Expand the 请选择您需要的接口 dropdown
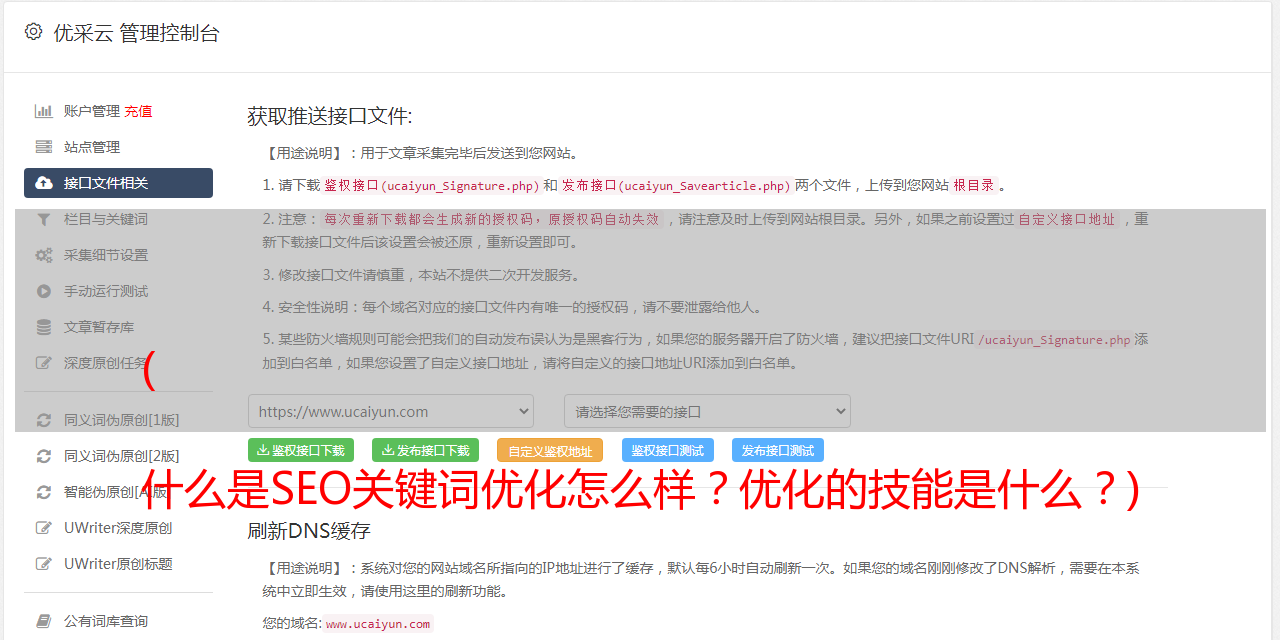Screen dimensions: 1280x640 (707, 411)
